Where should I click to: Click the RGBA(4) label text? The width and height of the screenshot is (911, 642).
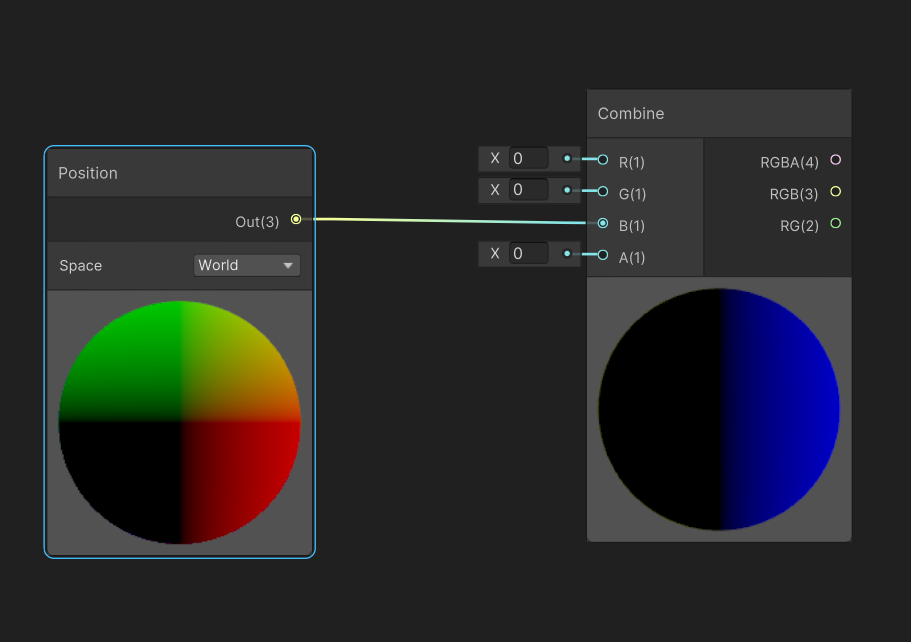pos(789,163)
